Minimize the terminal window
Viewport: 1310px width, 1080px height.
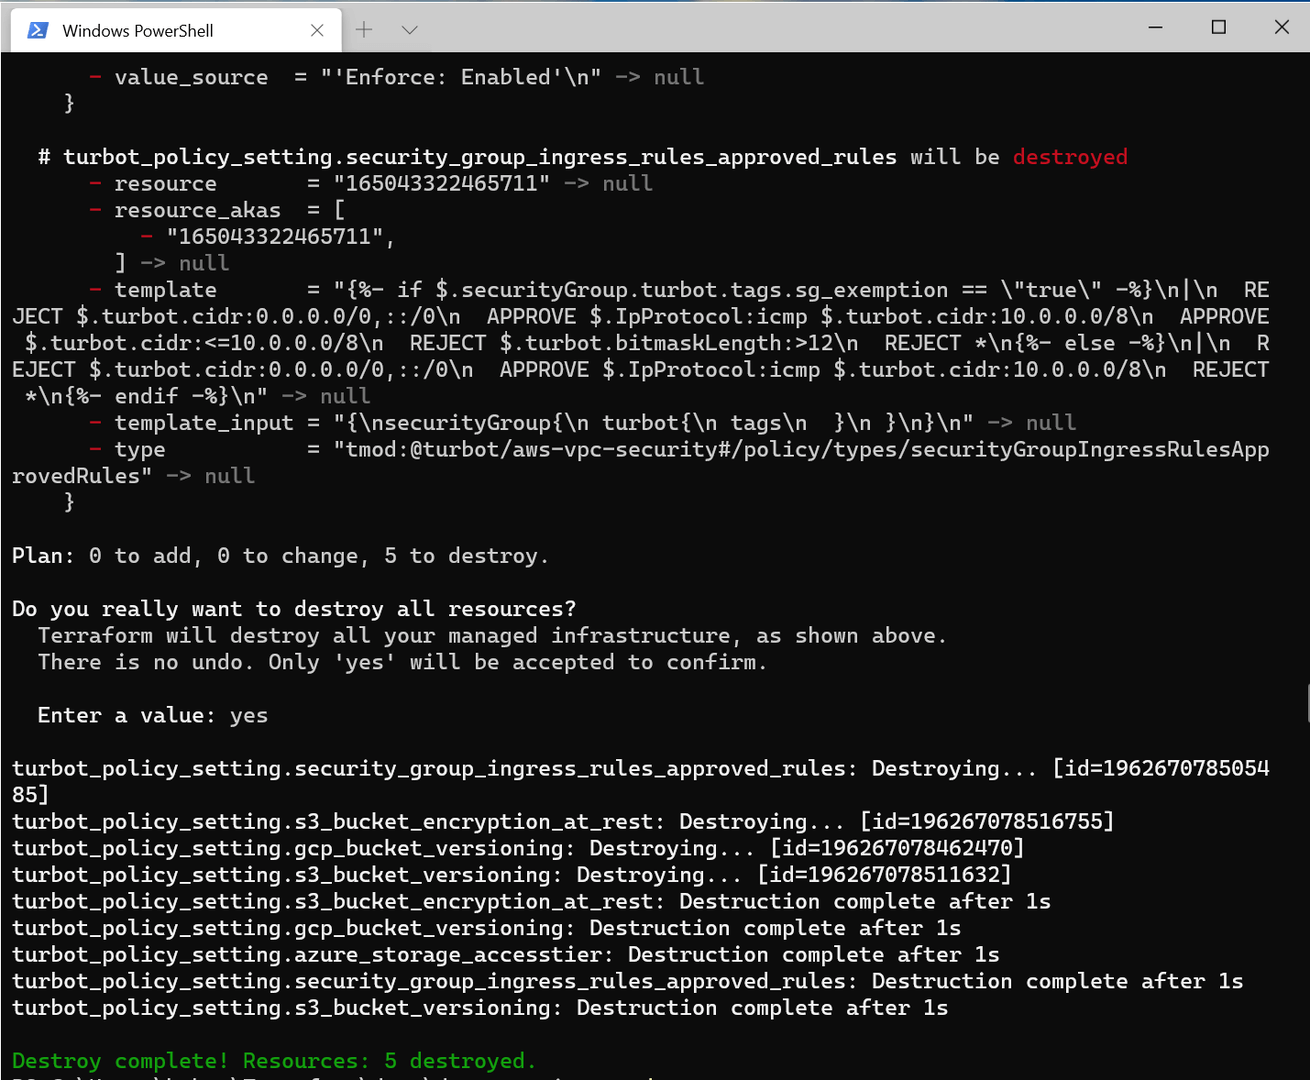point(1155,27)
